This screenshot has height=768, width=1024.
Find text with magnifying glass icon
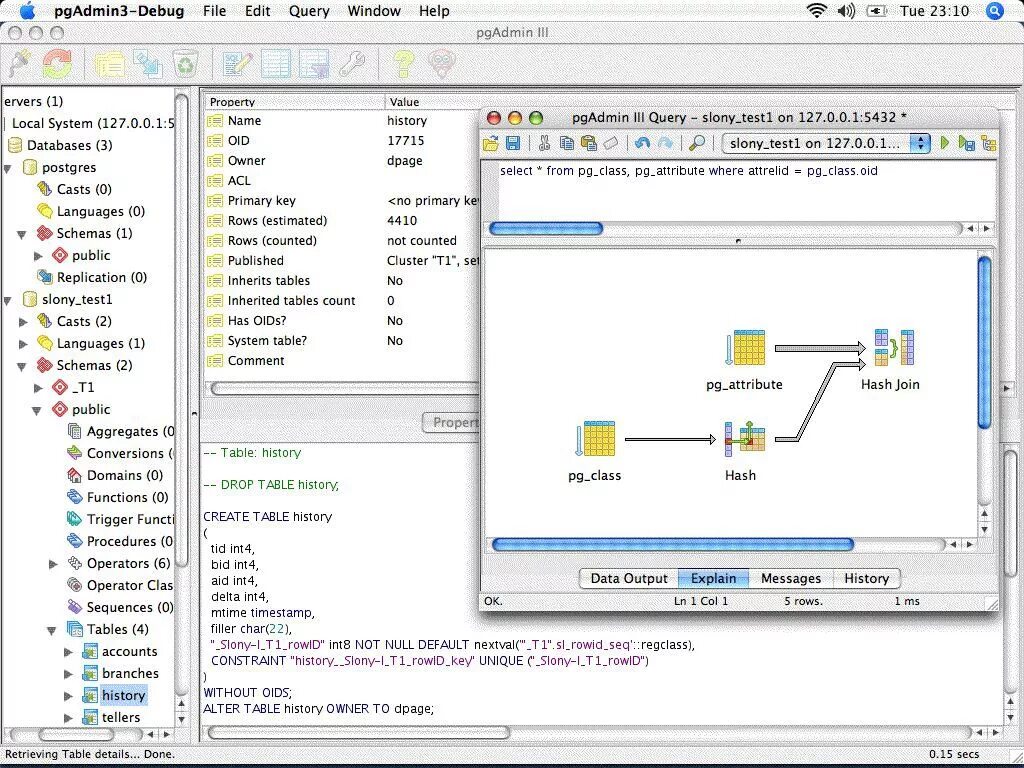[697, 143]
